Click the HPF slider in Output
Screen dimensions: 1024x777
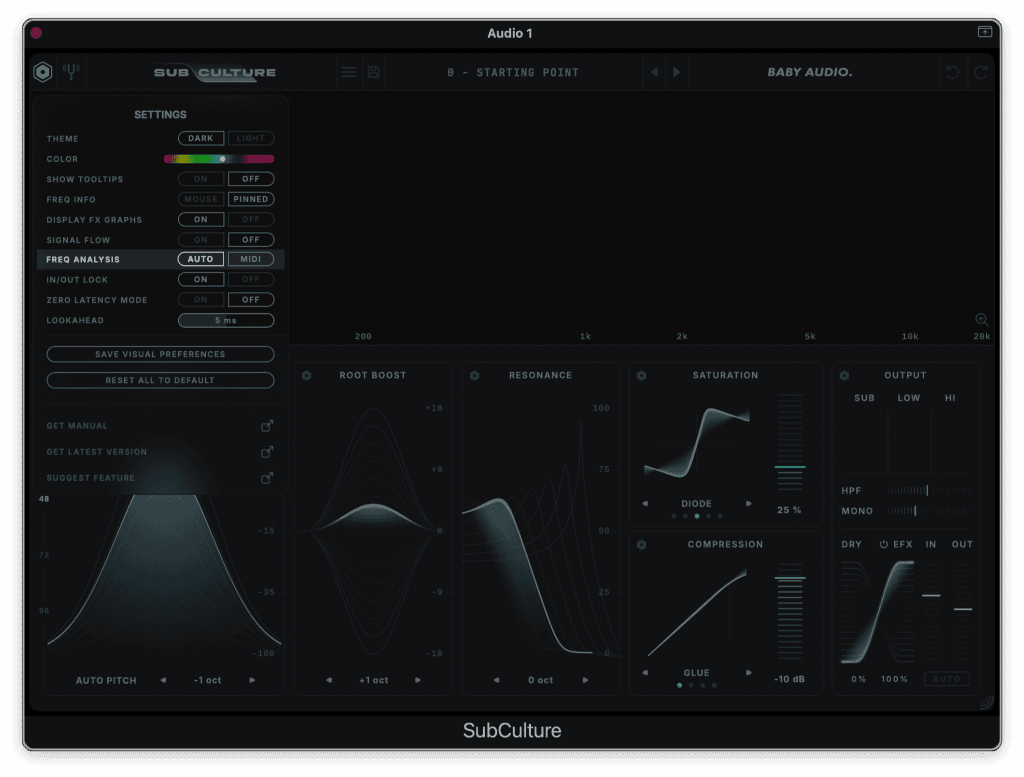point(928,490)
